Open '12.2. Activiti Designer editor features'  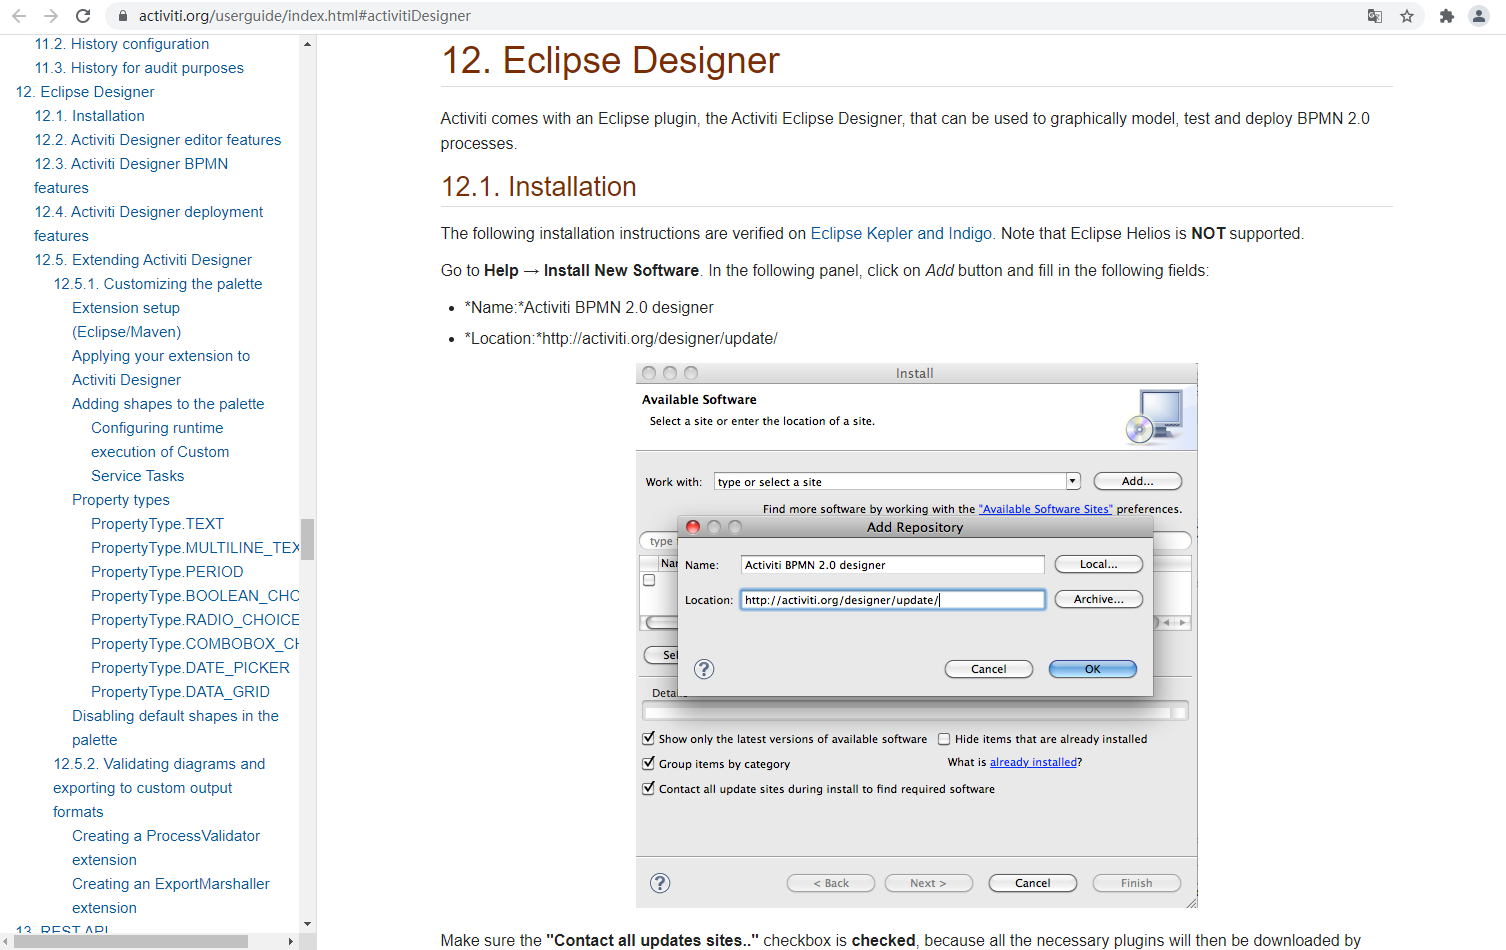point(158,140)
